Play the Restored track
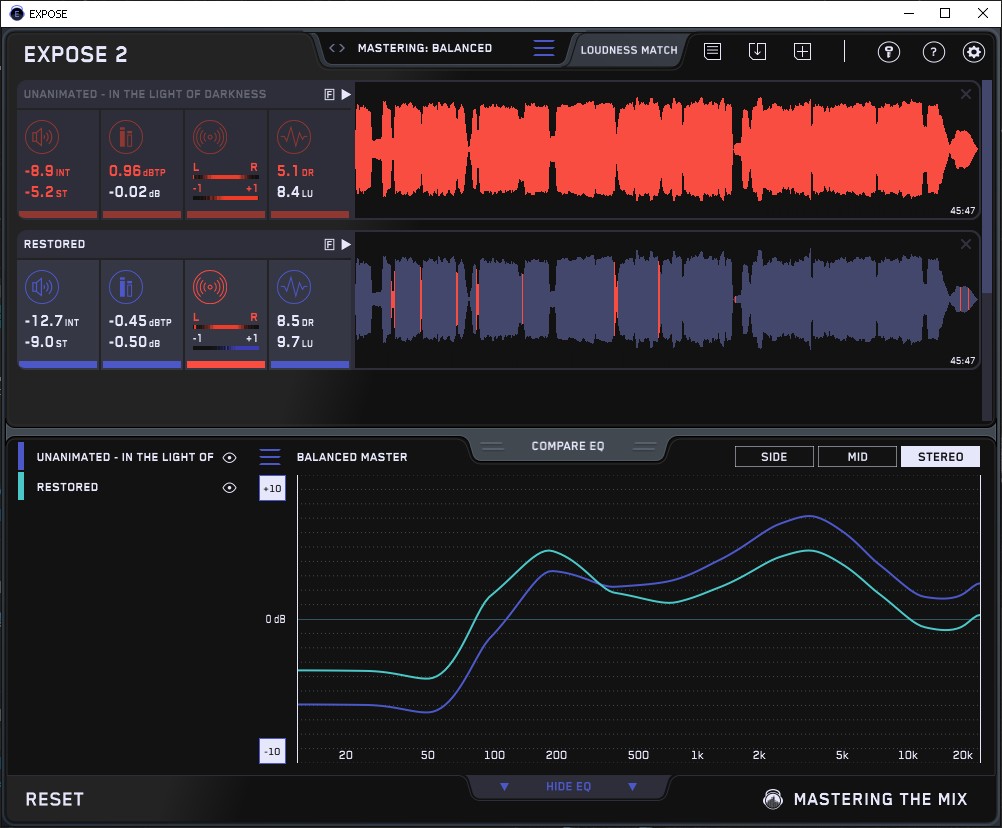This screenshot has width=1002, height=828. 346,244
